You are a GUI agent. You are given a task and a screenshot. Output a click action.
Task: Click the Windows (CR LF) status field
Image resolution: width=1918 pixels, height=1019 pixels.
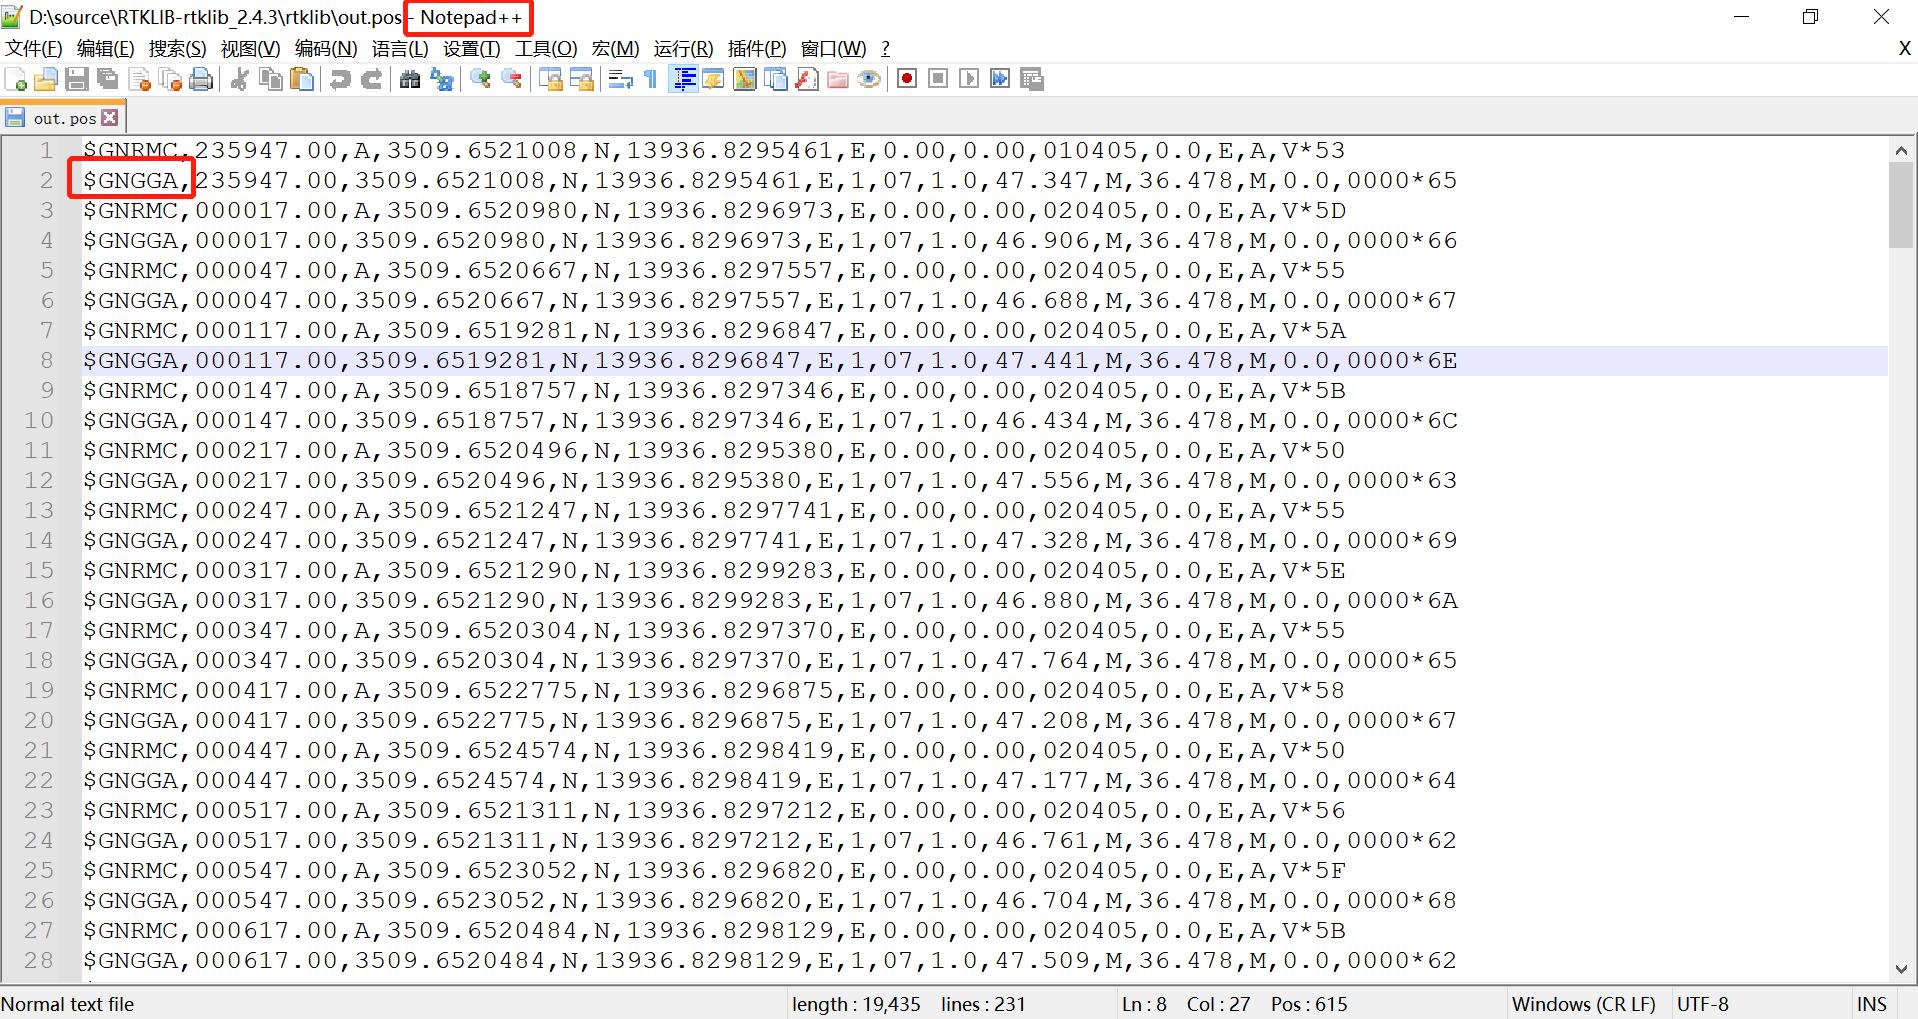pos(1584,1004)
